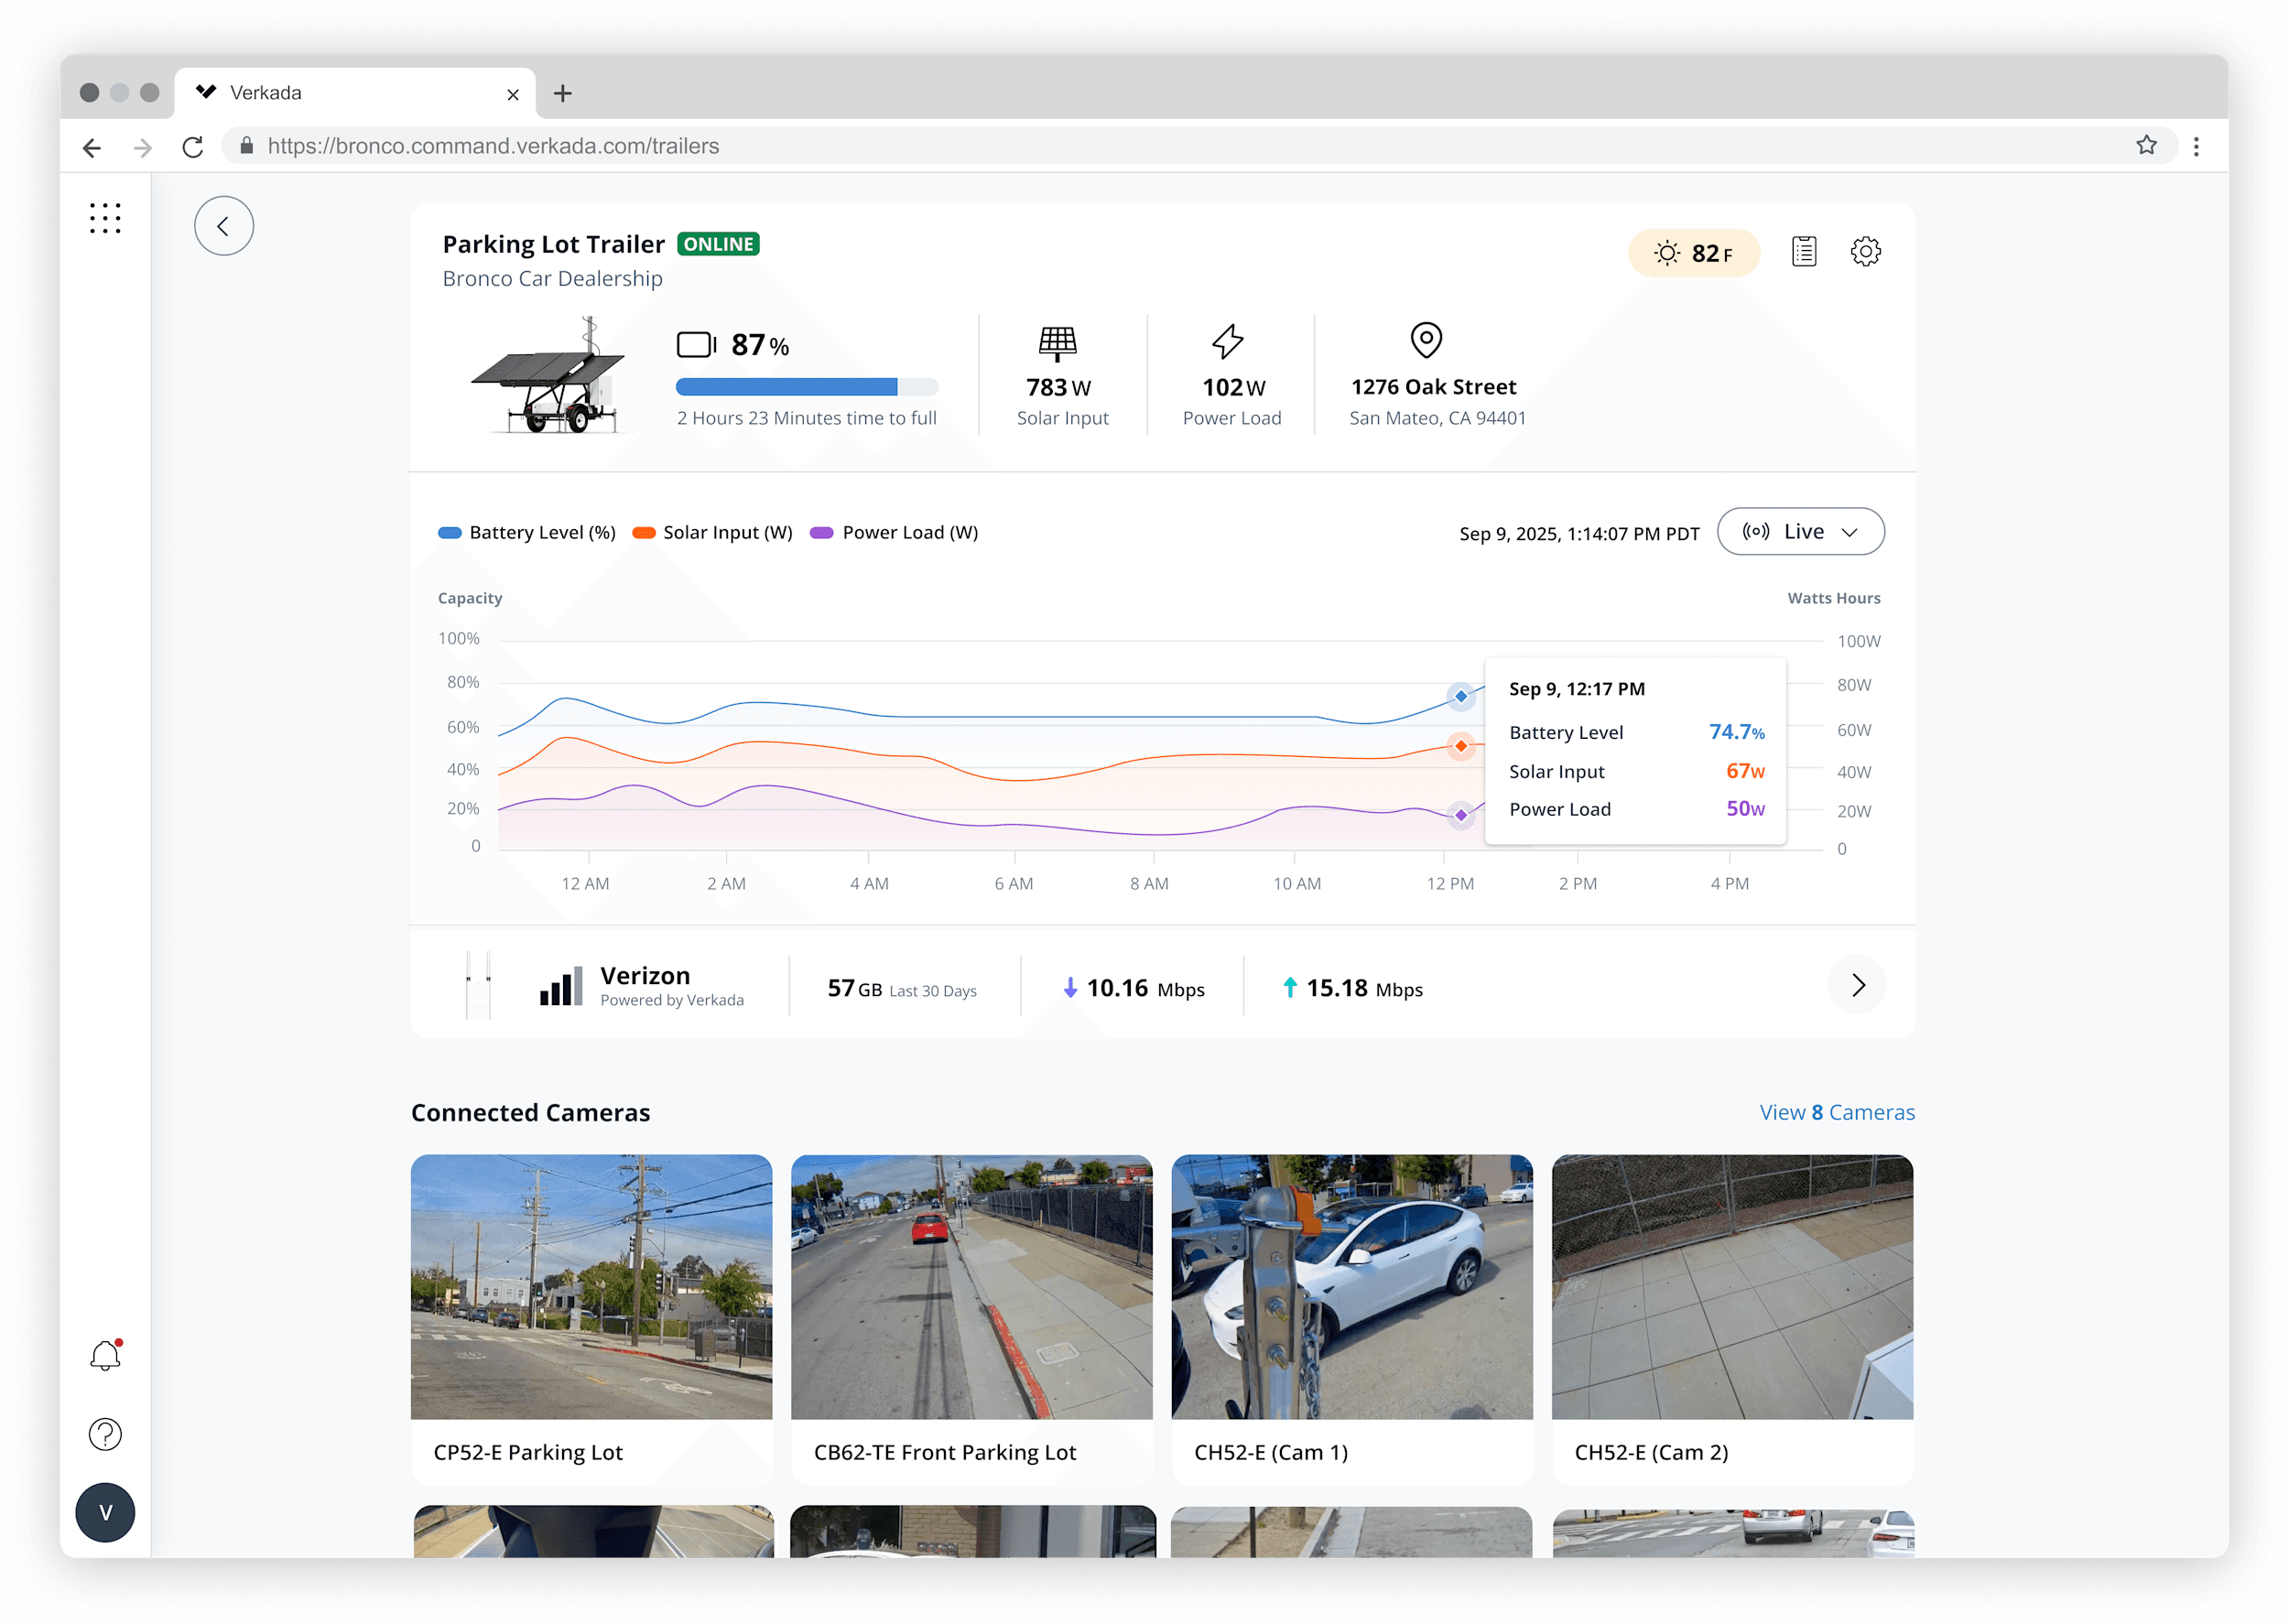This screenshot has width=2289, height=1624.
Task: Open the Live time range dropdown
Action: pos(1800,532)
